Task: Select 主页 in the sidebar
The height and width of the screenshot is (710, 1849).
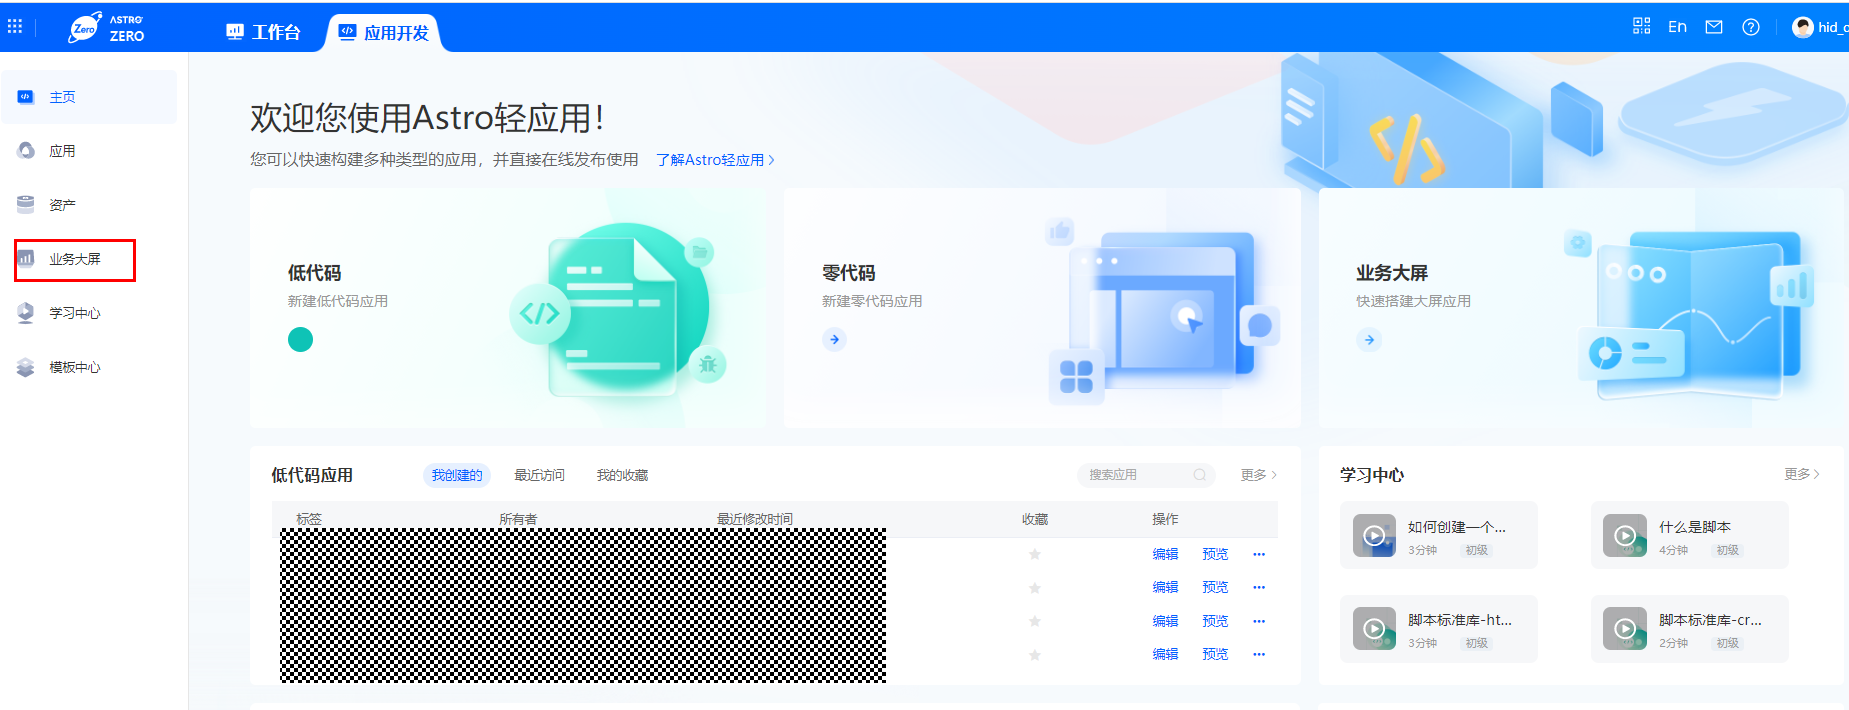Action: pyautogui.click(x=89, y=97)
